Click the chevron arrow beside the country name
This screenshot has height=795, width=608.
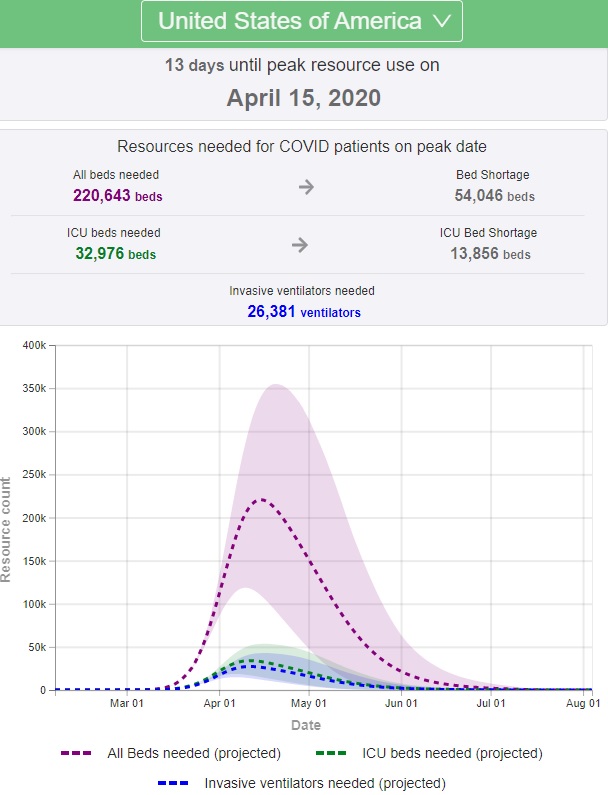[x=442, y=21]
